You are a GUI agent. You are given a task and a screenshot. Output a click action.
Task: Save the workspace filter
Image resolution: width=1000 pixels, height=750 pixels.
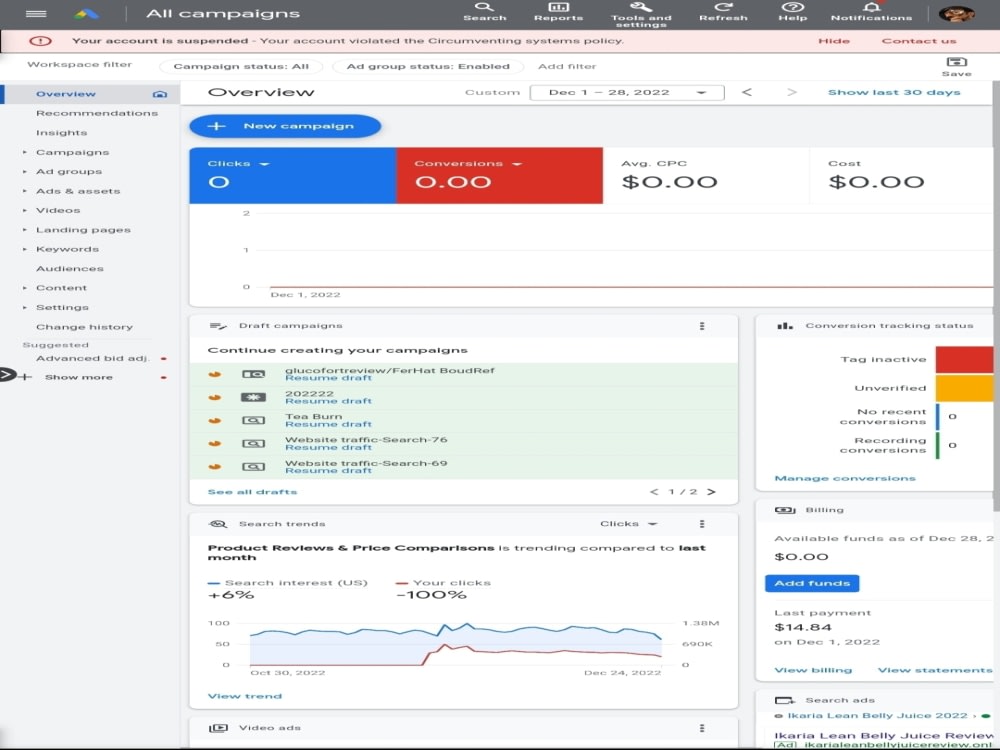click(x=957, y=66)
